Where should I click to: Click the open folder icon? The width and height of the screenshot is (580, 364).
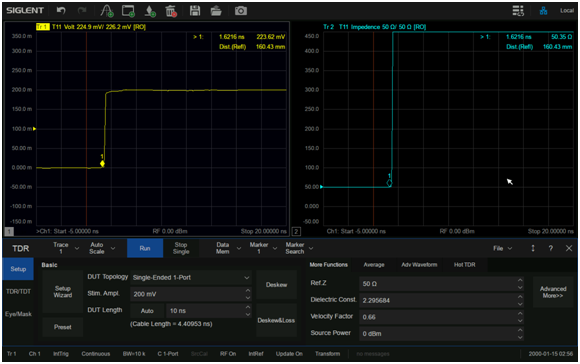pyautogui.click(x=216, y=11)
